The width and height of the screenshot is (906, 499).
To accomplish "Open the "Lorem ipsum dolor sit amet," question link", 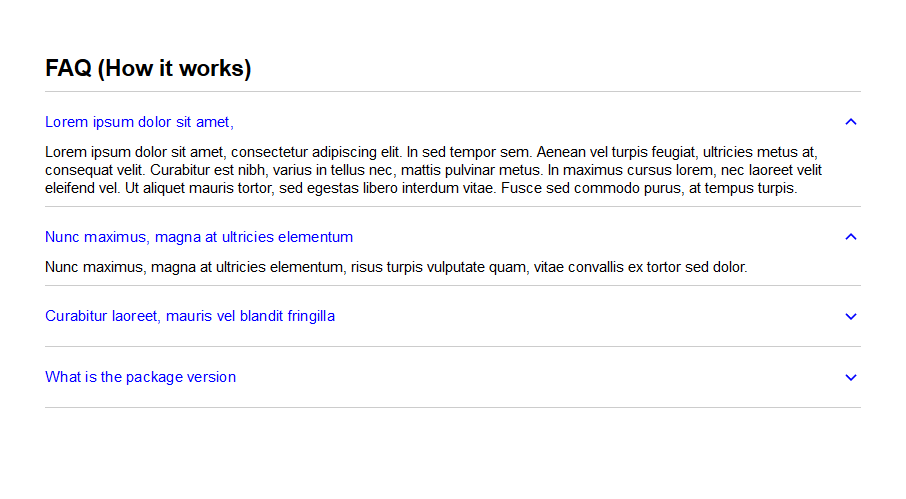I will (139, 122).
